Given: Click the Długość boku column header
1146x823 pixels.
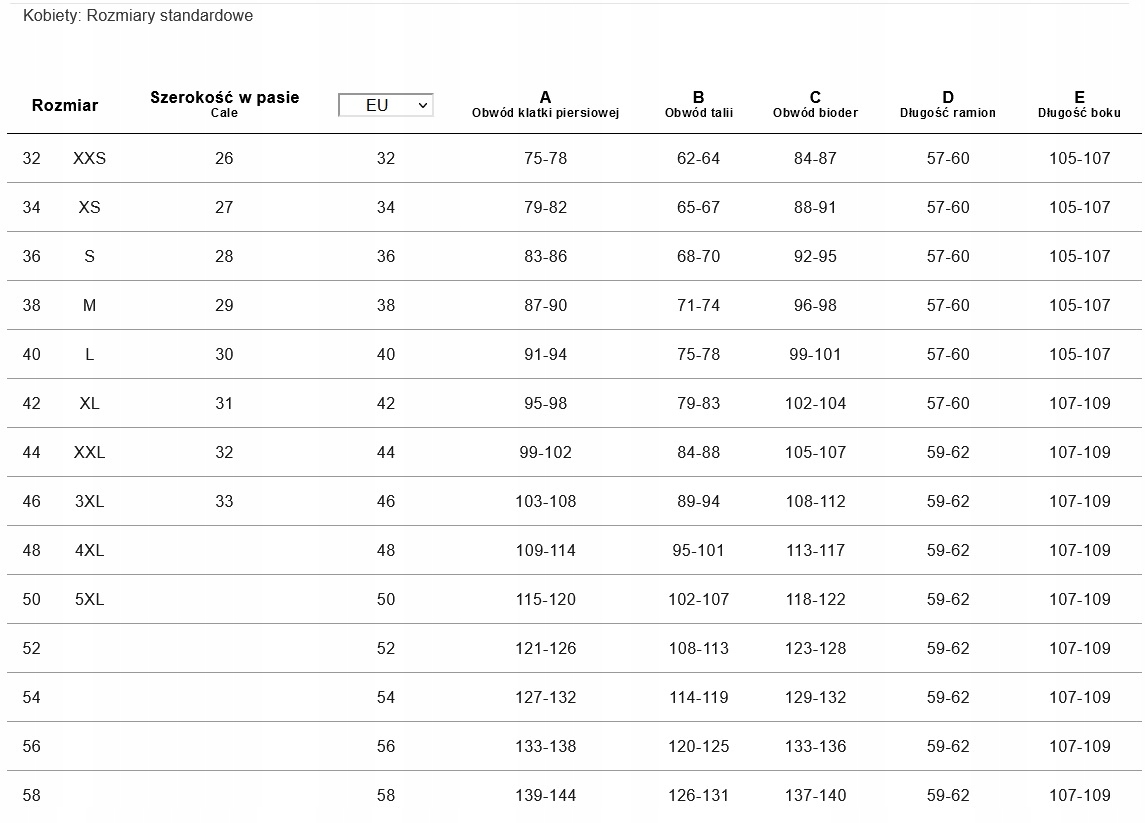Looking at the screenshot, I should pyautogui.click(x=1079, y=105).
